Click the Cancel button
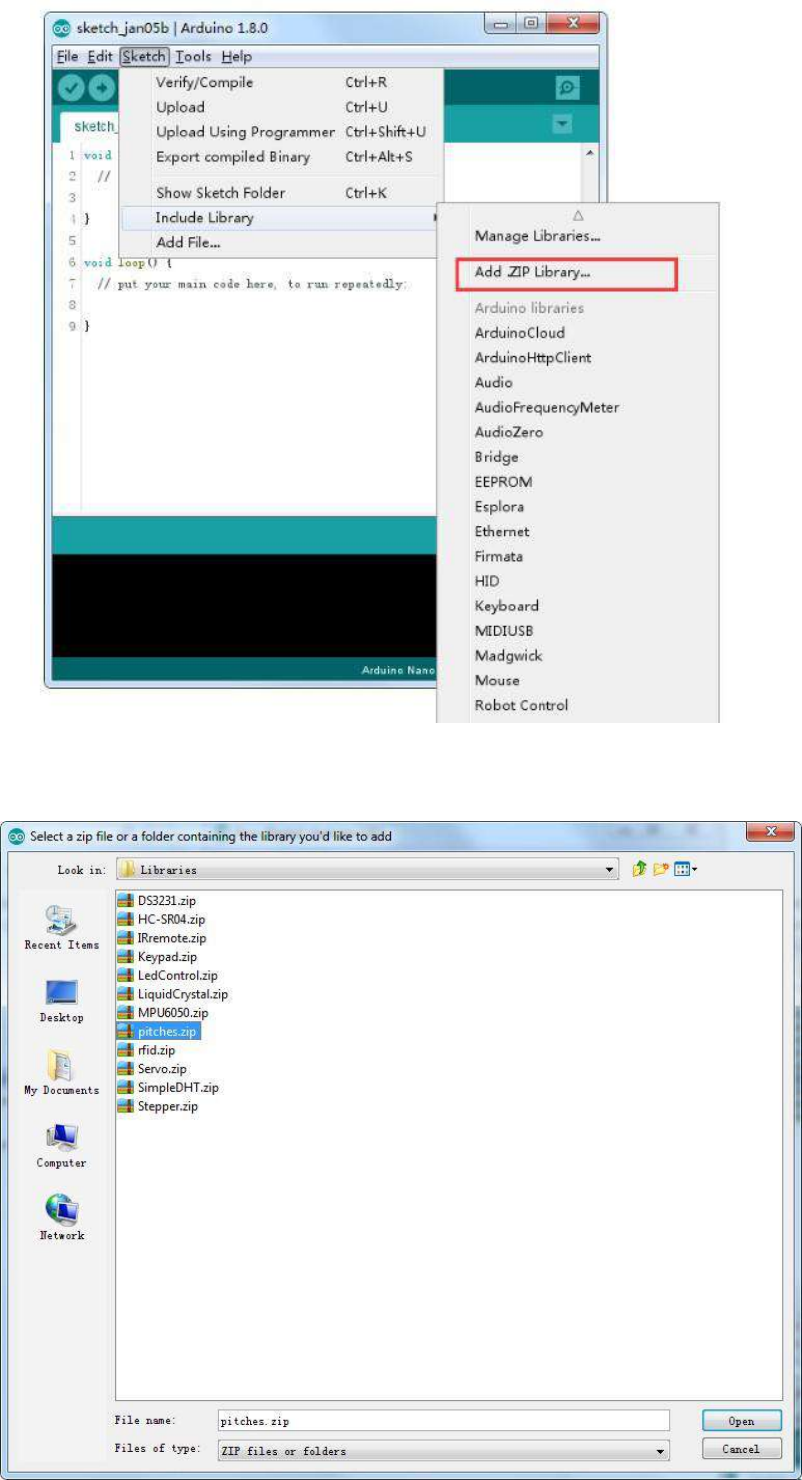Screen dimensions: 802x1480 741,1449
